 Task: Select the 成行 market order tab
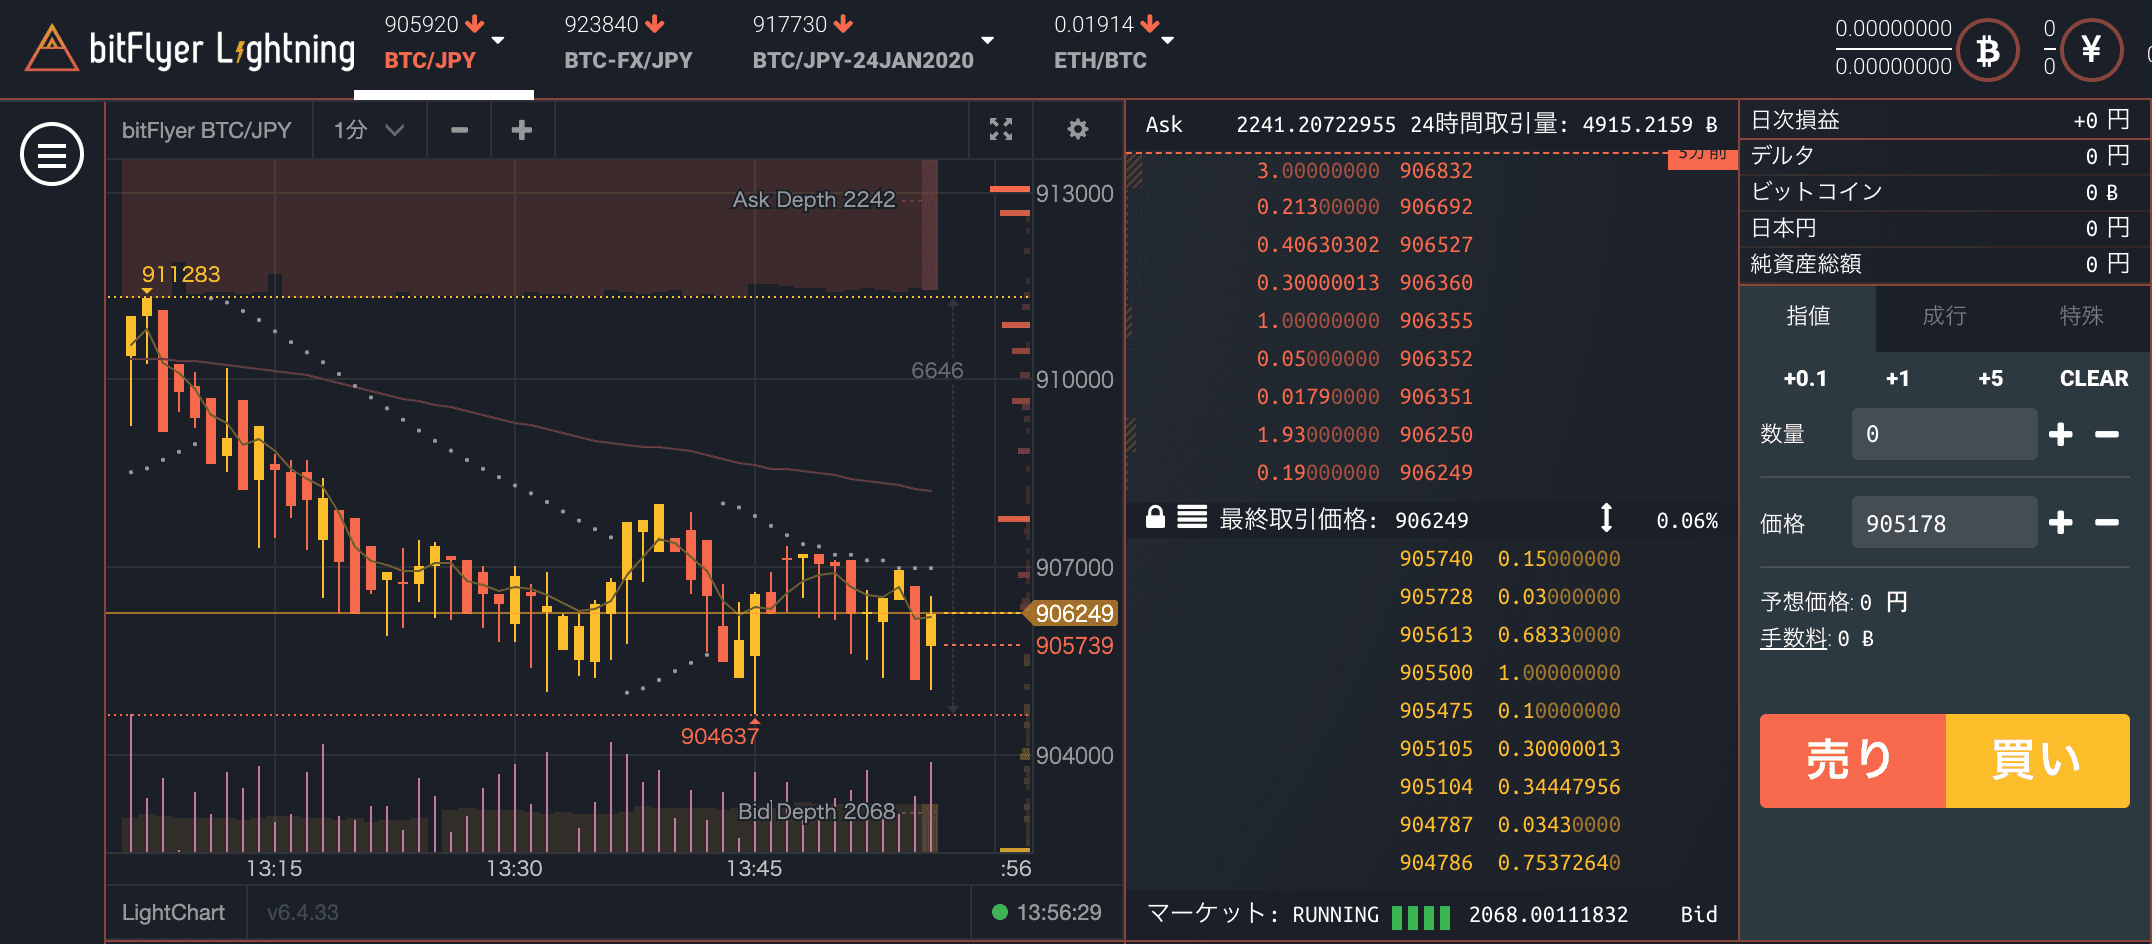(x=1944, y=316)
